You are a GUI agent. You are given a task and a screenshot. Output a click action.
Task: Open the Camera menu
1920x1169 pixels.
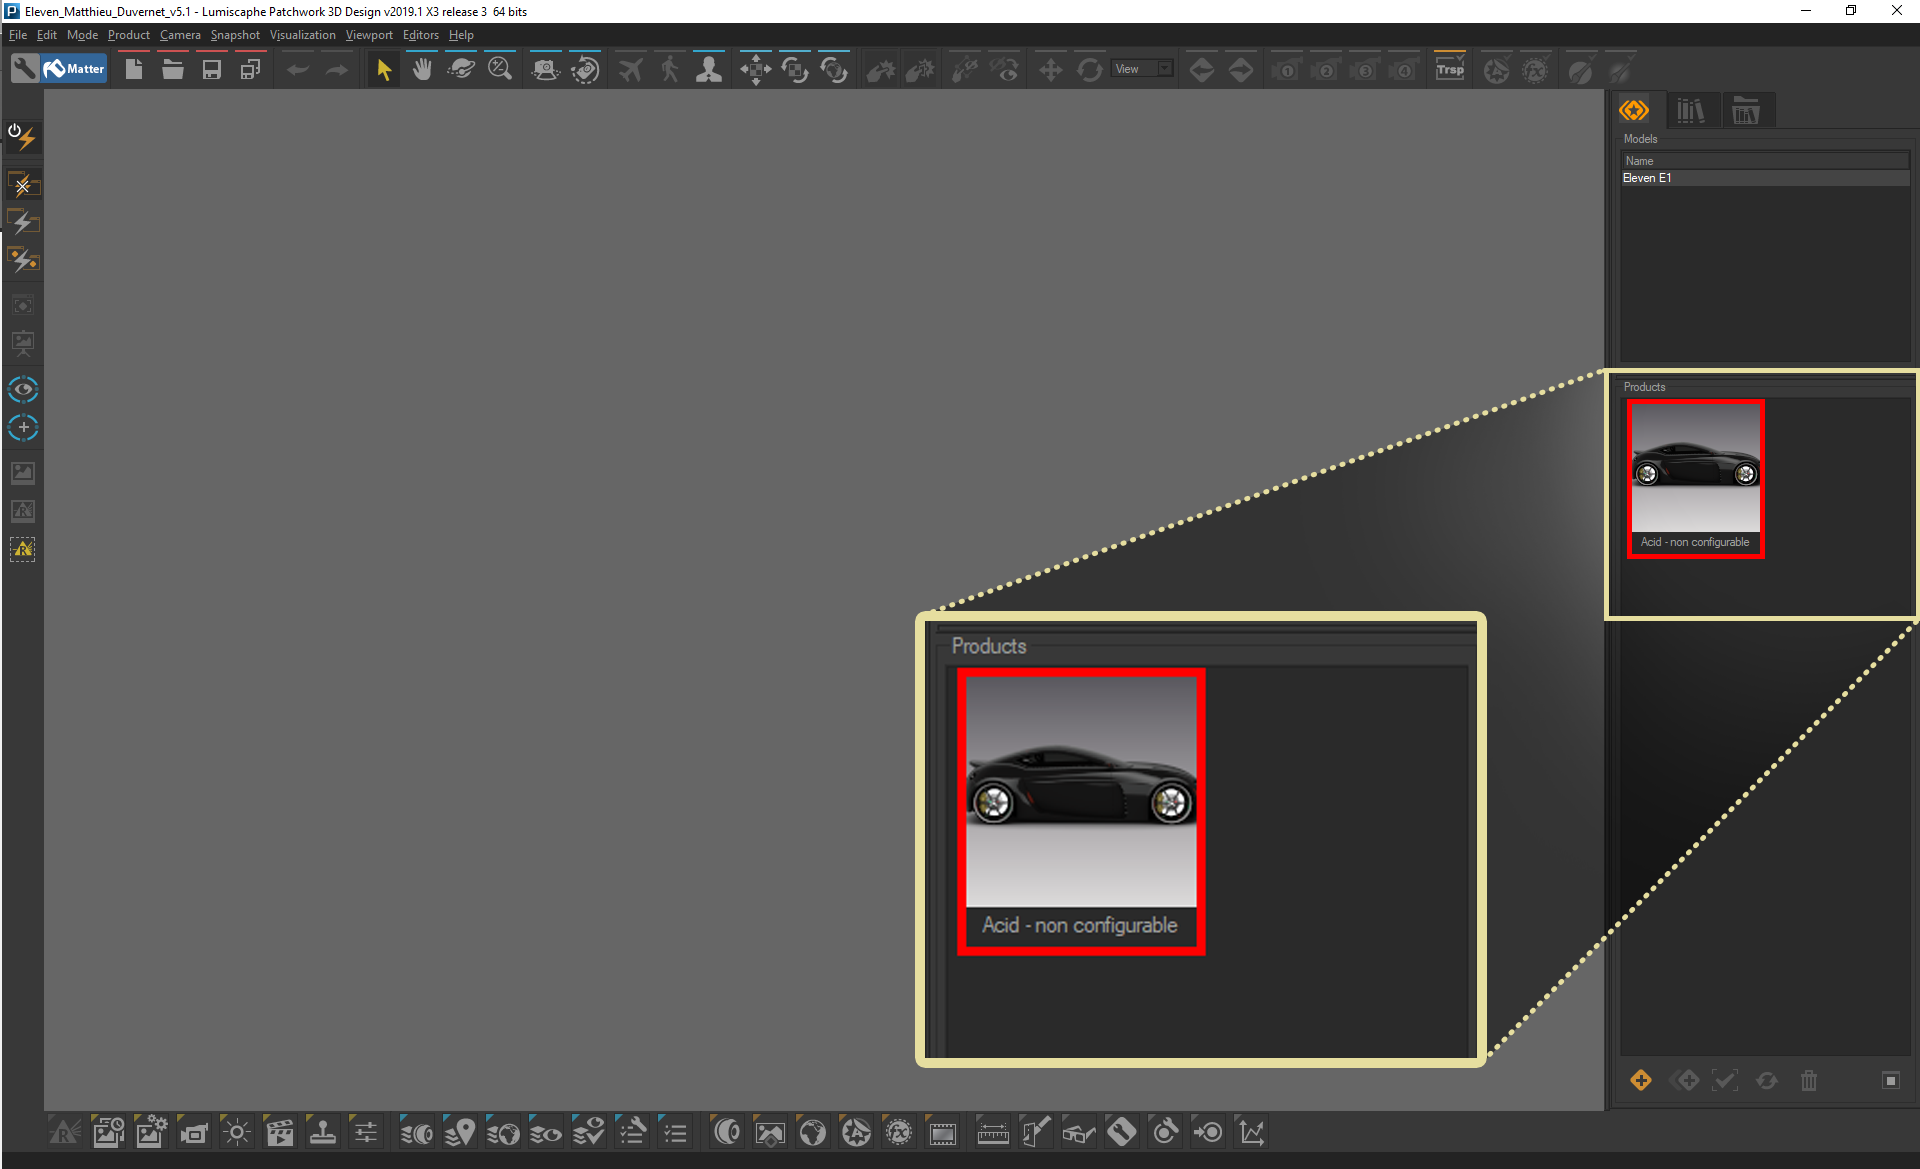pyautogui.click(x=180, y=35)
